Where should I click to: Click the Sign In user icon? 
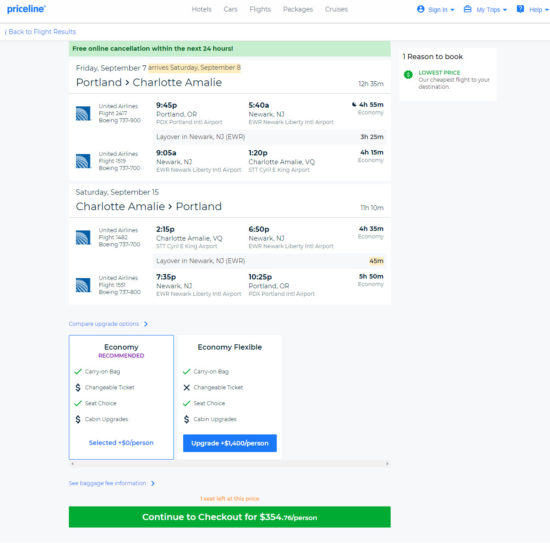coord(421,9)
